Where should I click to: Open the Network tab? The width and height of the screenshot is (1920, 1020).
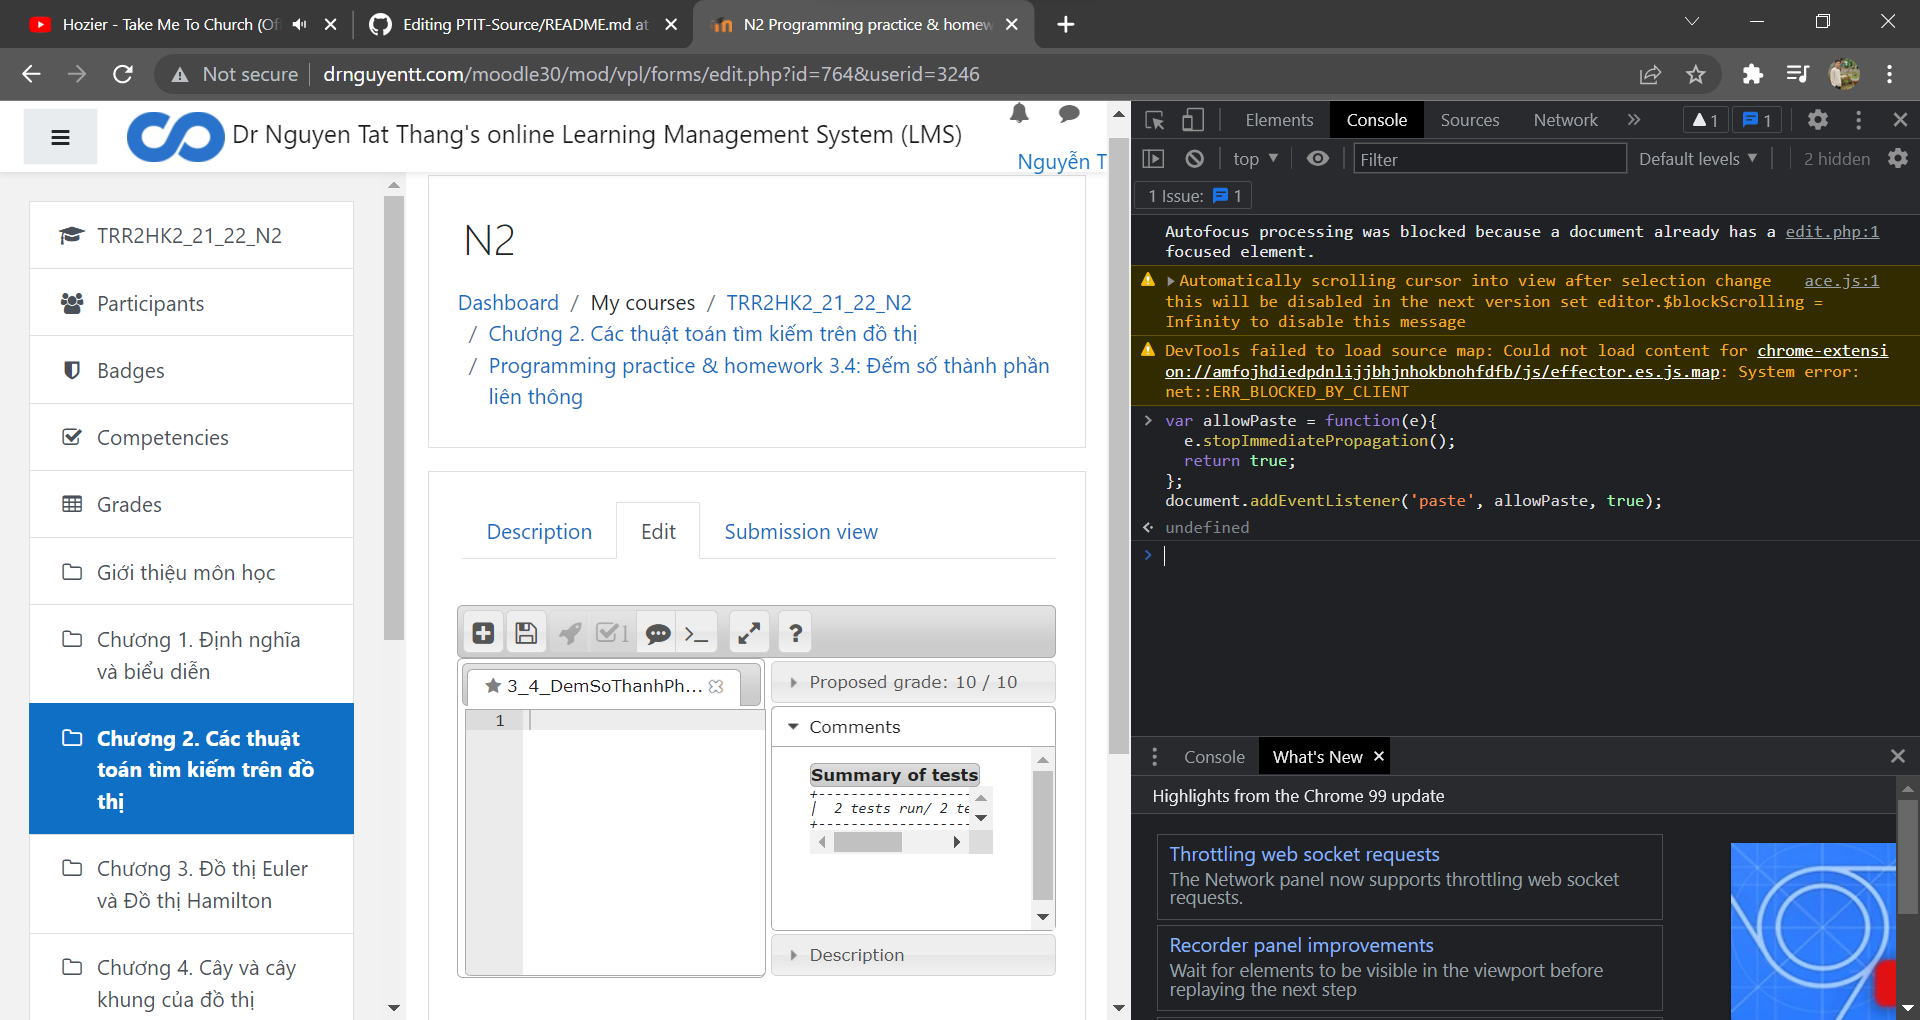(x=1565, y=120)
